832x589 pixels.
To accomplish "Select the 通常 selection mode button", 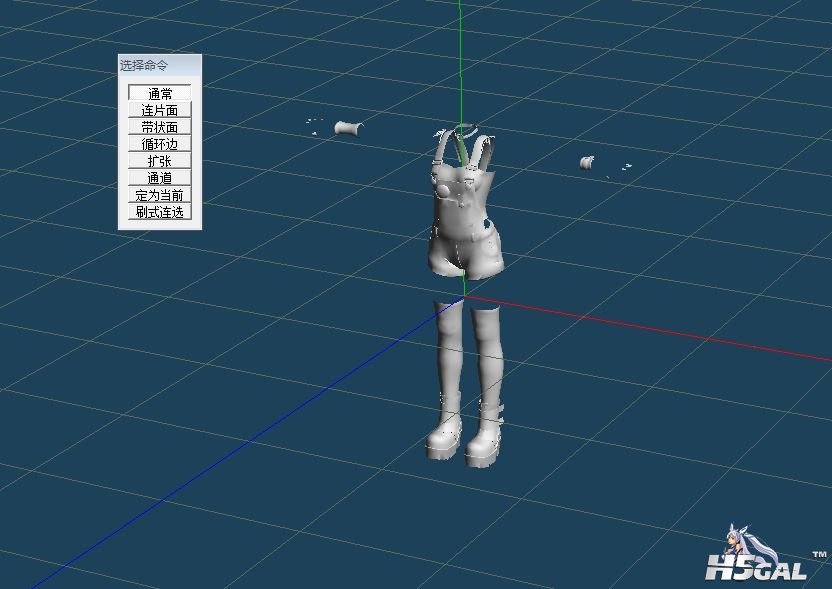I will point(160,93).
